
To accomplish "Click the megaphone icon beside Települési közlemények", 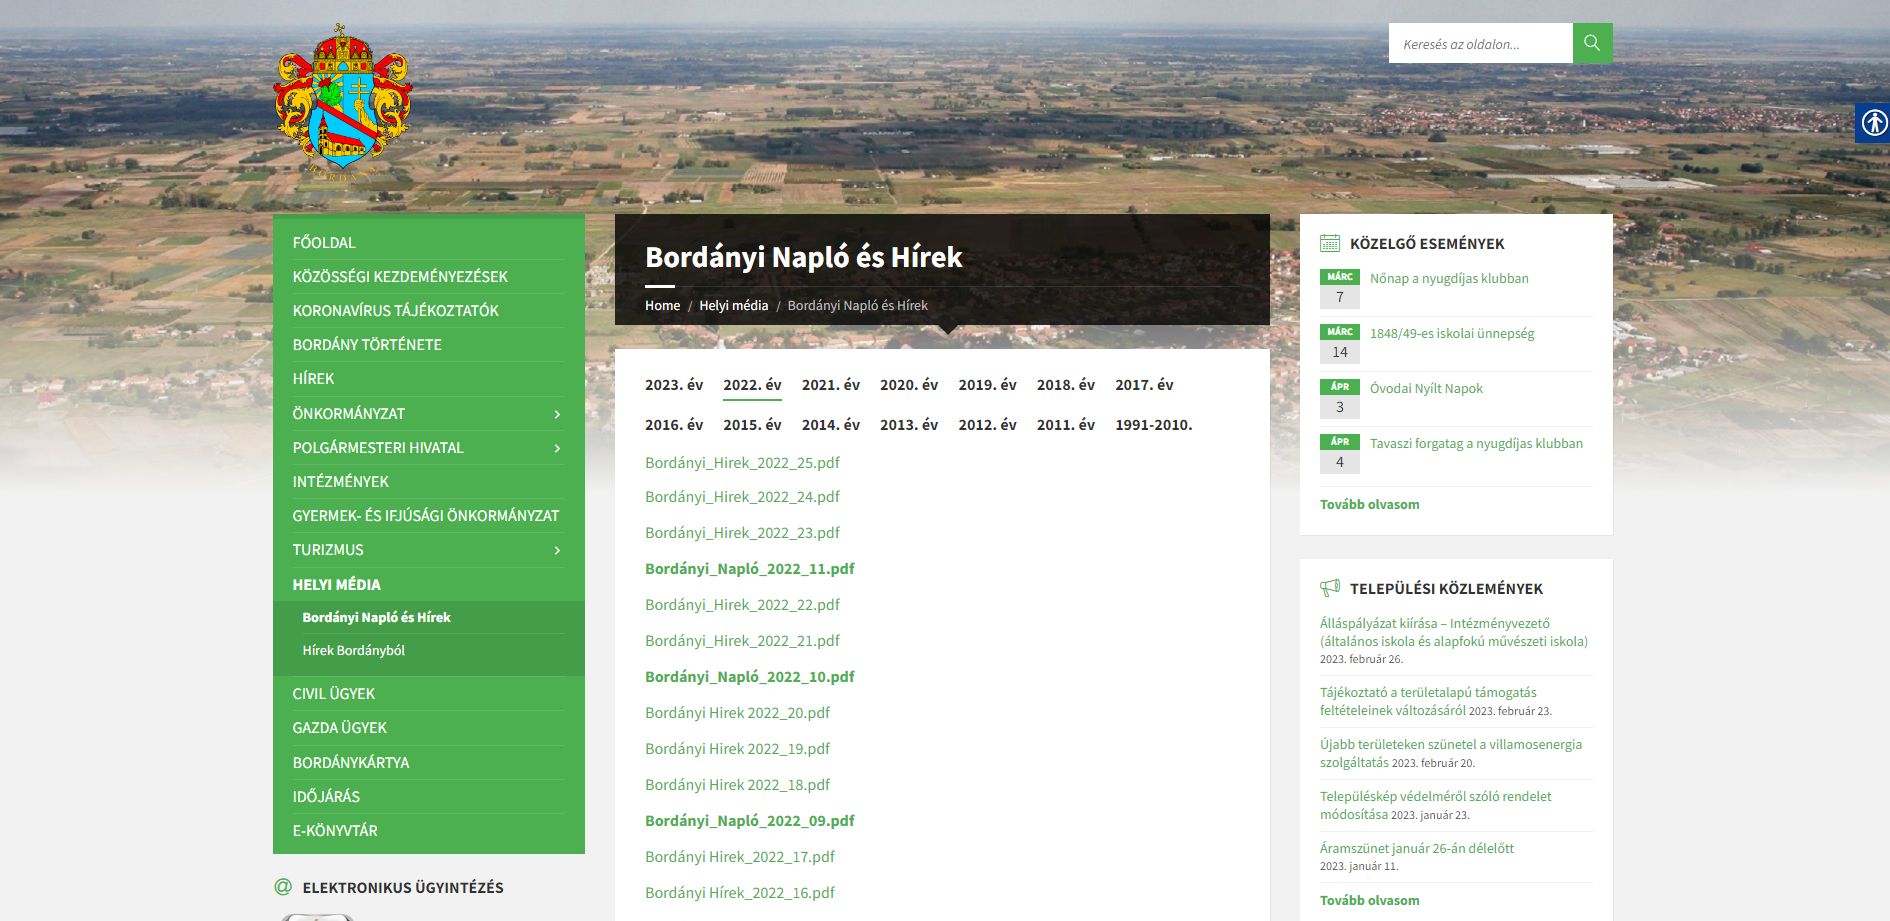I will click(1330, 588).
